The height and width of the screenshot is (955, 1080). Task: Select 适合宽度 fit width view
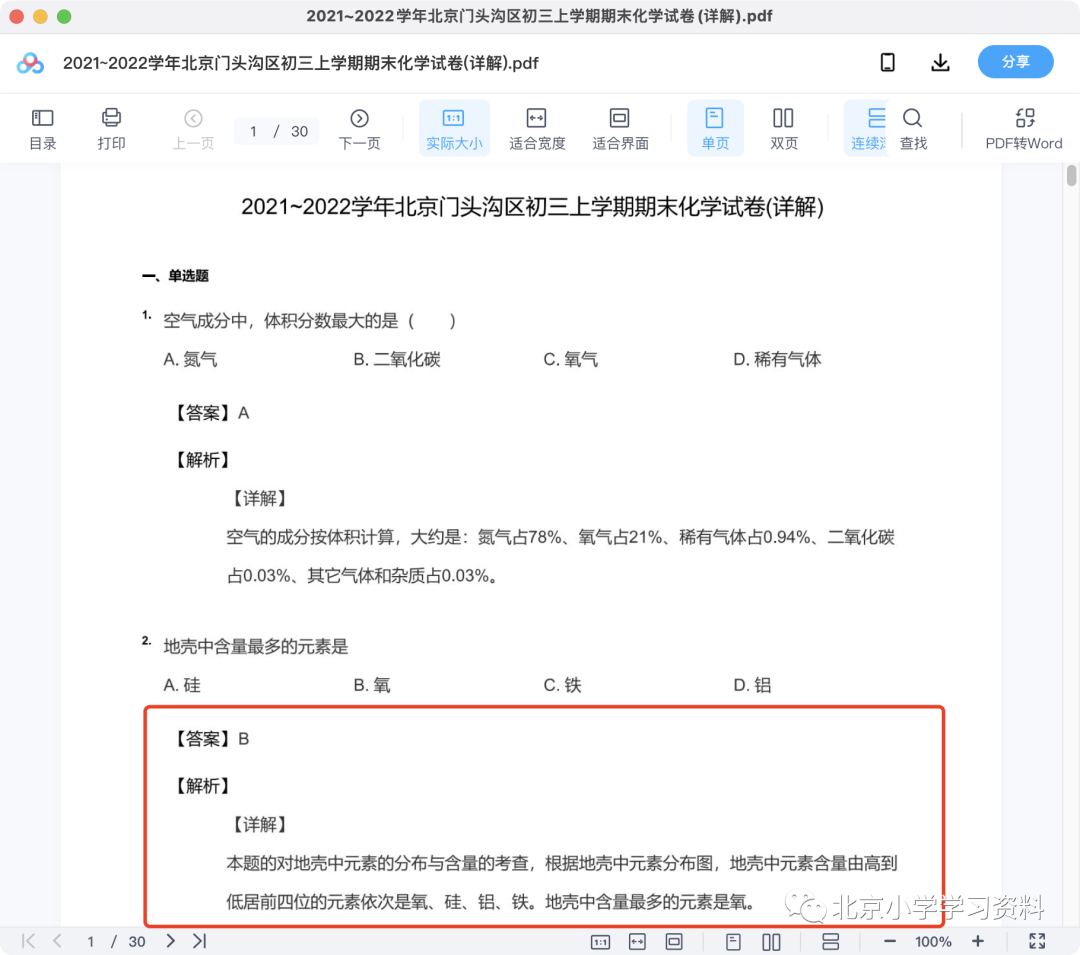coord(537,129)
